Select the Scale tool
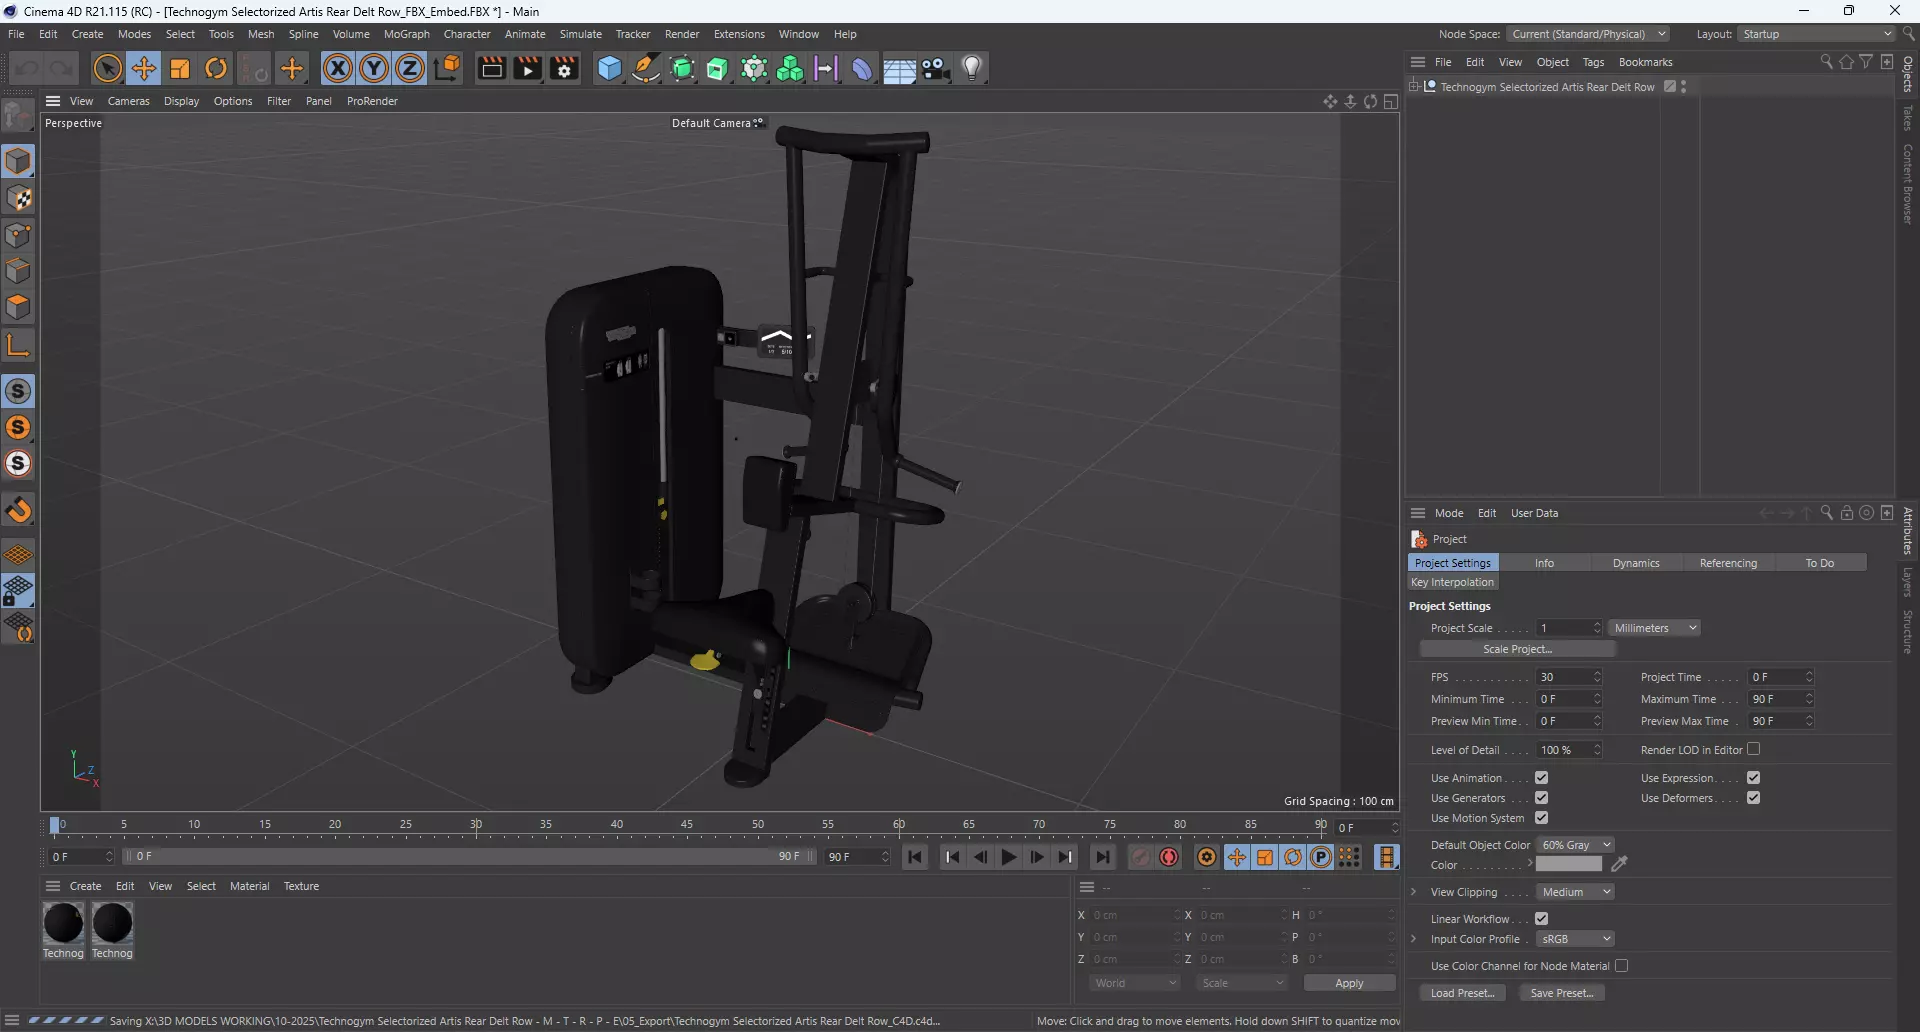Image resolution: width=1920 pixels, height=1032 pixels. pyautogui.click(x=180, y=68)
